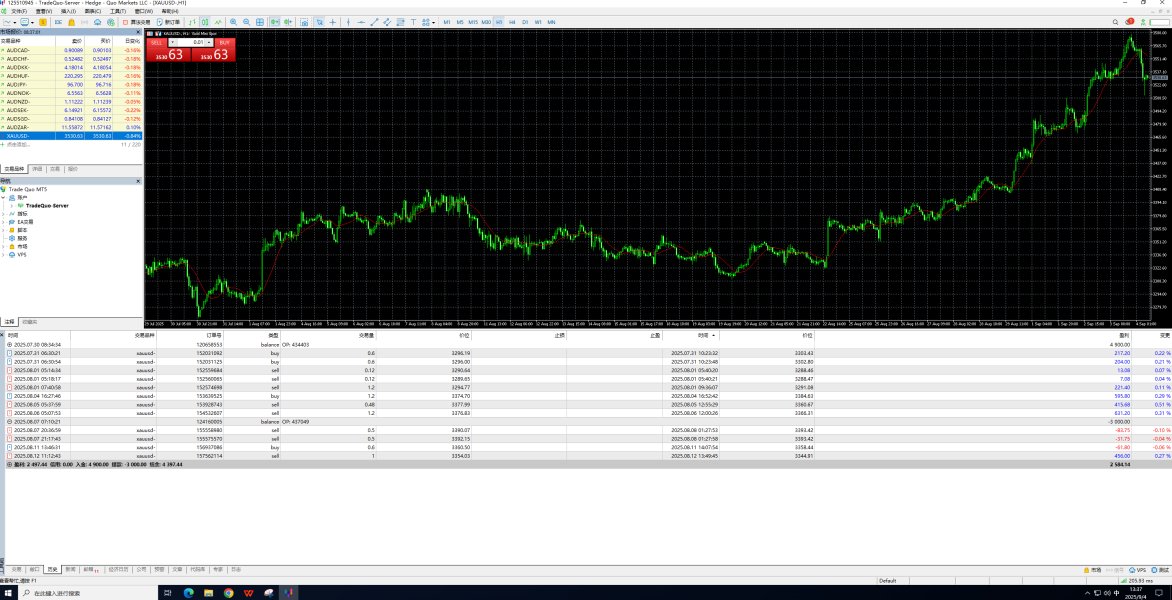Select the crosshair cursor tool
The width and height of the screenshot is (1172, 600).
click(x=333, y=21)
